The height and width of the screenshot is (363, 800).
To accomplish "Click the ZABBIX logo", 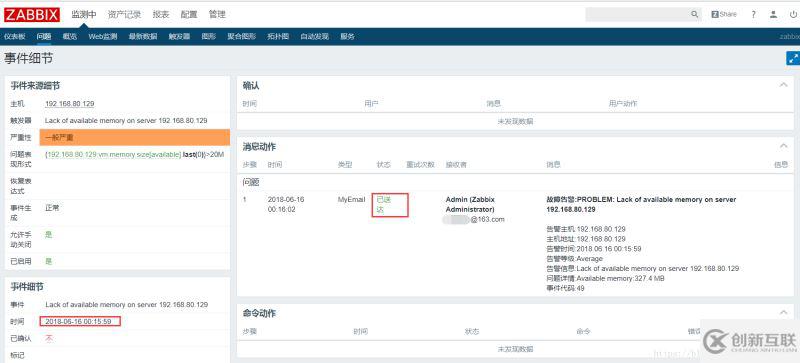I will [32, 14].
